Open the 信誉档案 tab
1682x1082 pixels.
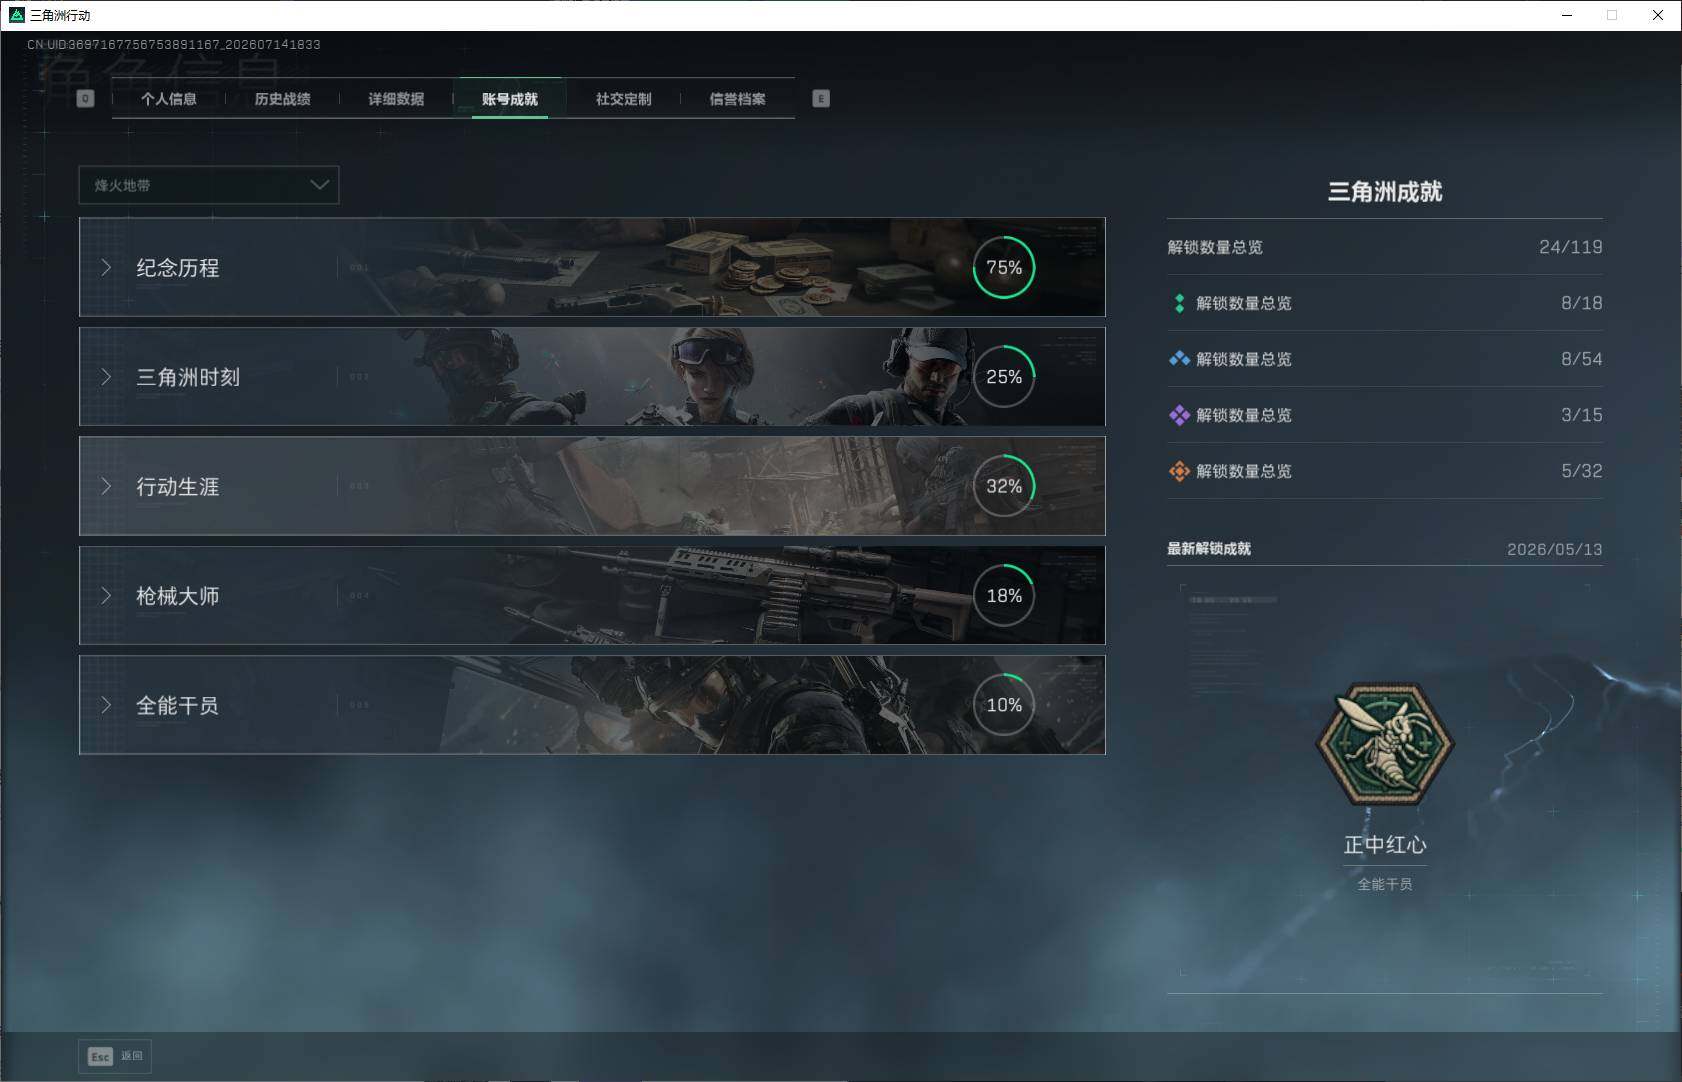pos(737,99)
